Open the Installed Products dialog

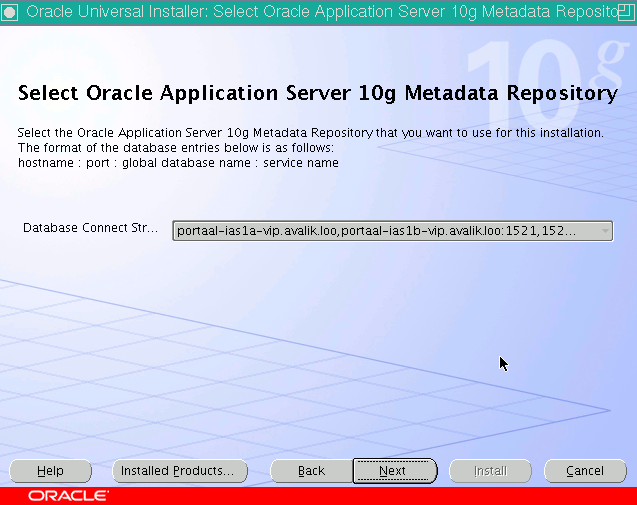click(180, 471)
